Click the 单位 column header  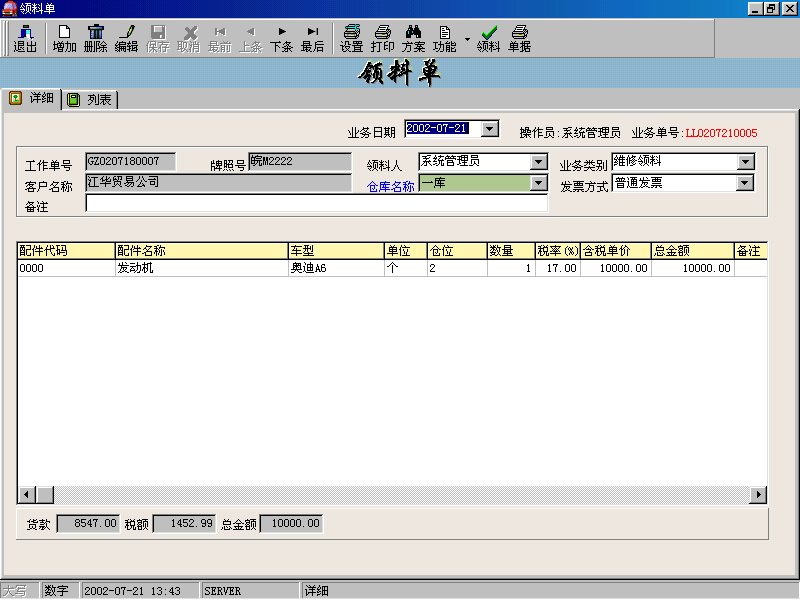tap(406, 251)
